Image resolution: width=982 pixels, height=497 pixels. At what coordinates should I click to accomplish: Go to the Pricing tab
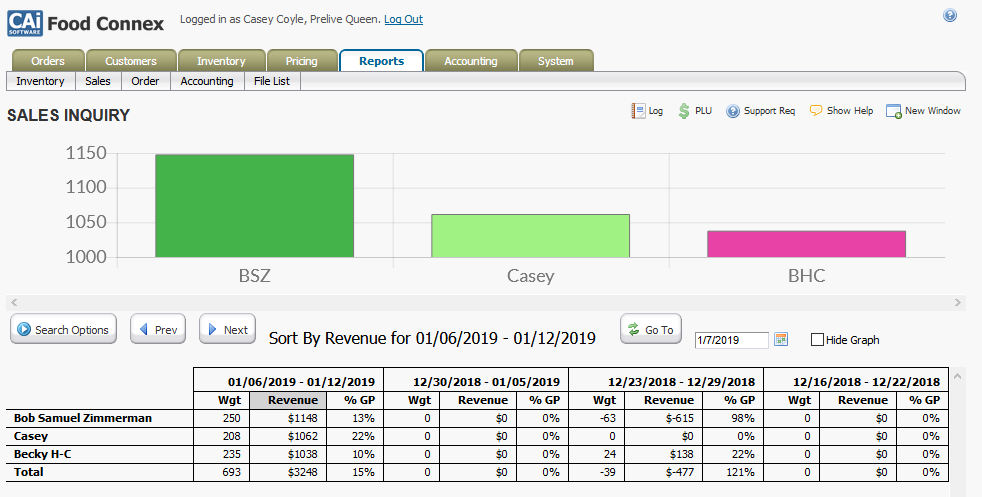[x=302, y=61]
